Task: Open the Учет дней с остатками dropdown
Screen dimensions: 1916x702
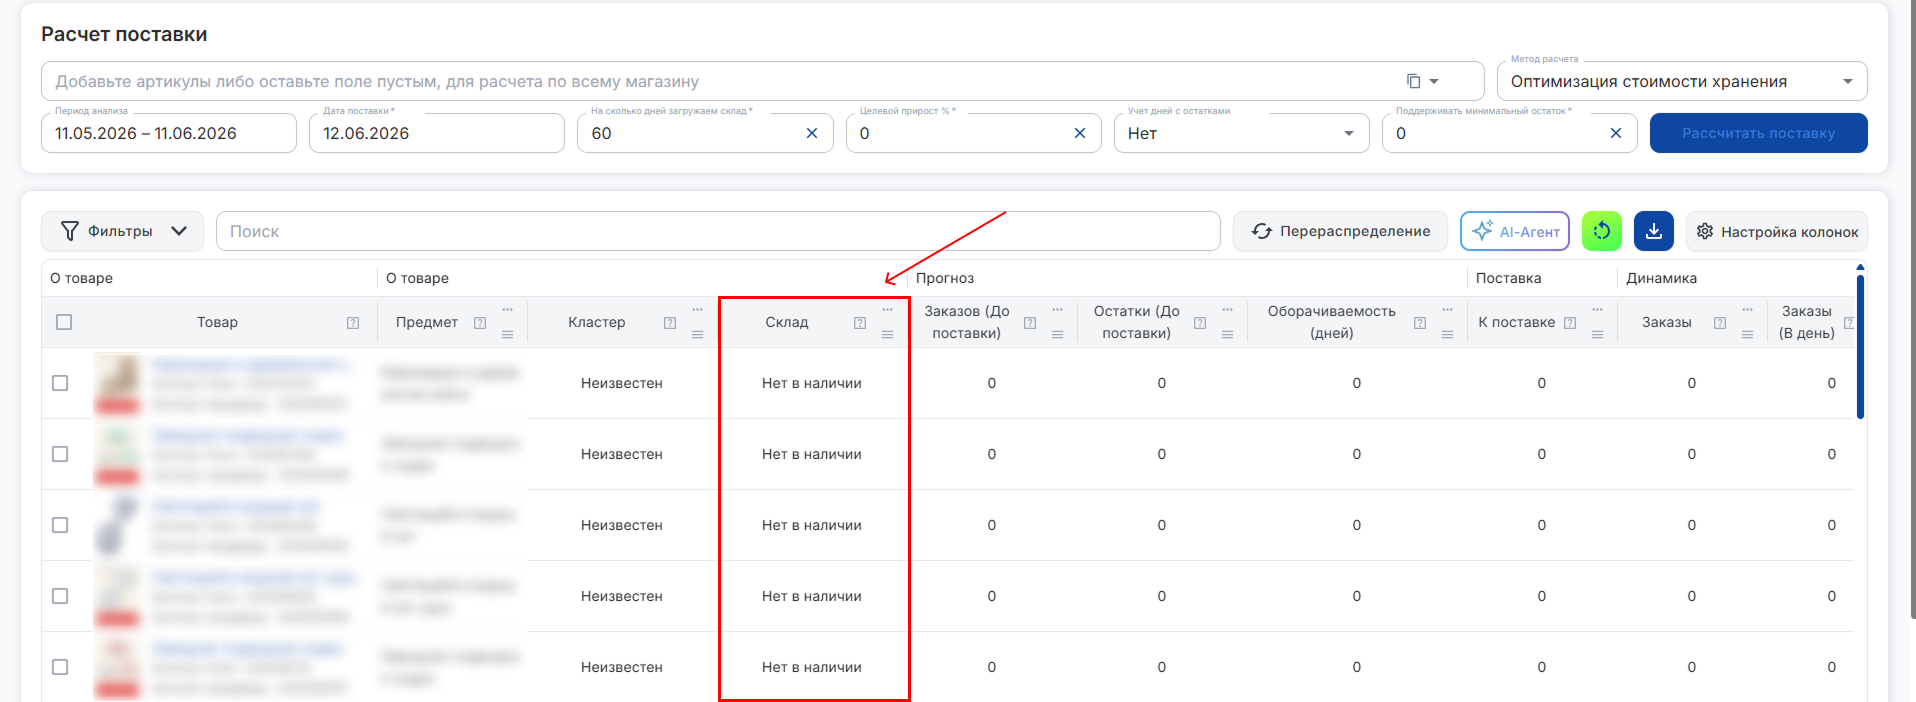Action: [x=1242, y=133]
